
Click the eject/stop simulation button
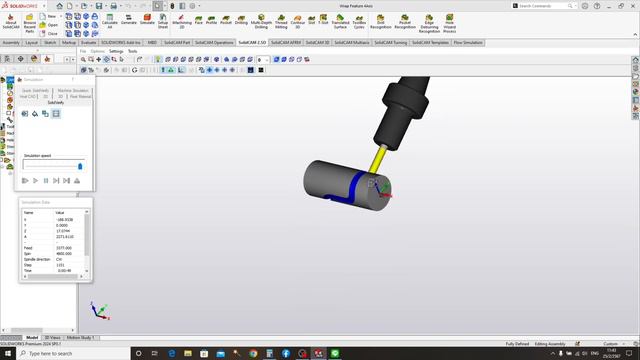(77, 180)
